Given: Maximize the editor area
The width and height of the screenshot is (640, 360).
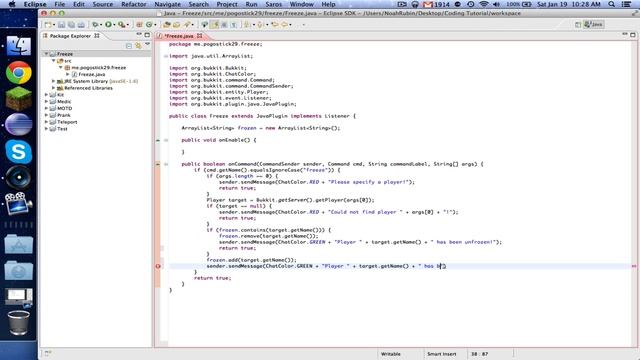Looking at the screenshot, I should [633, 35].
